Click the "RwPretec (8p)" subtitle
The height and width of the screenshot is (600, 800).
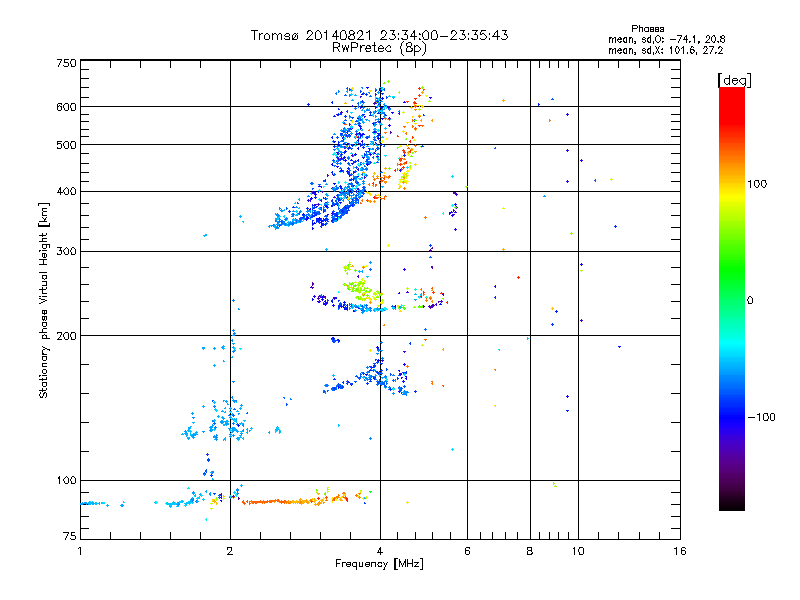[379, 48]
